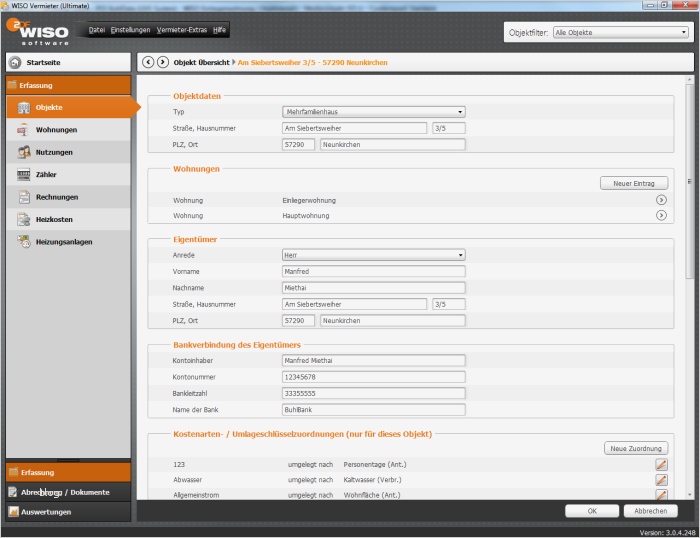Open the Vermieter-Extras menu
The image size is (700, 538).
click(181, 30)
